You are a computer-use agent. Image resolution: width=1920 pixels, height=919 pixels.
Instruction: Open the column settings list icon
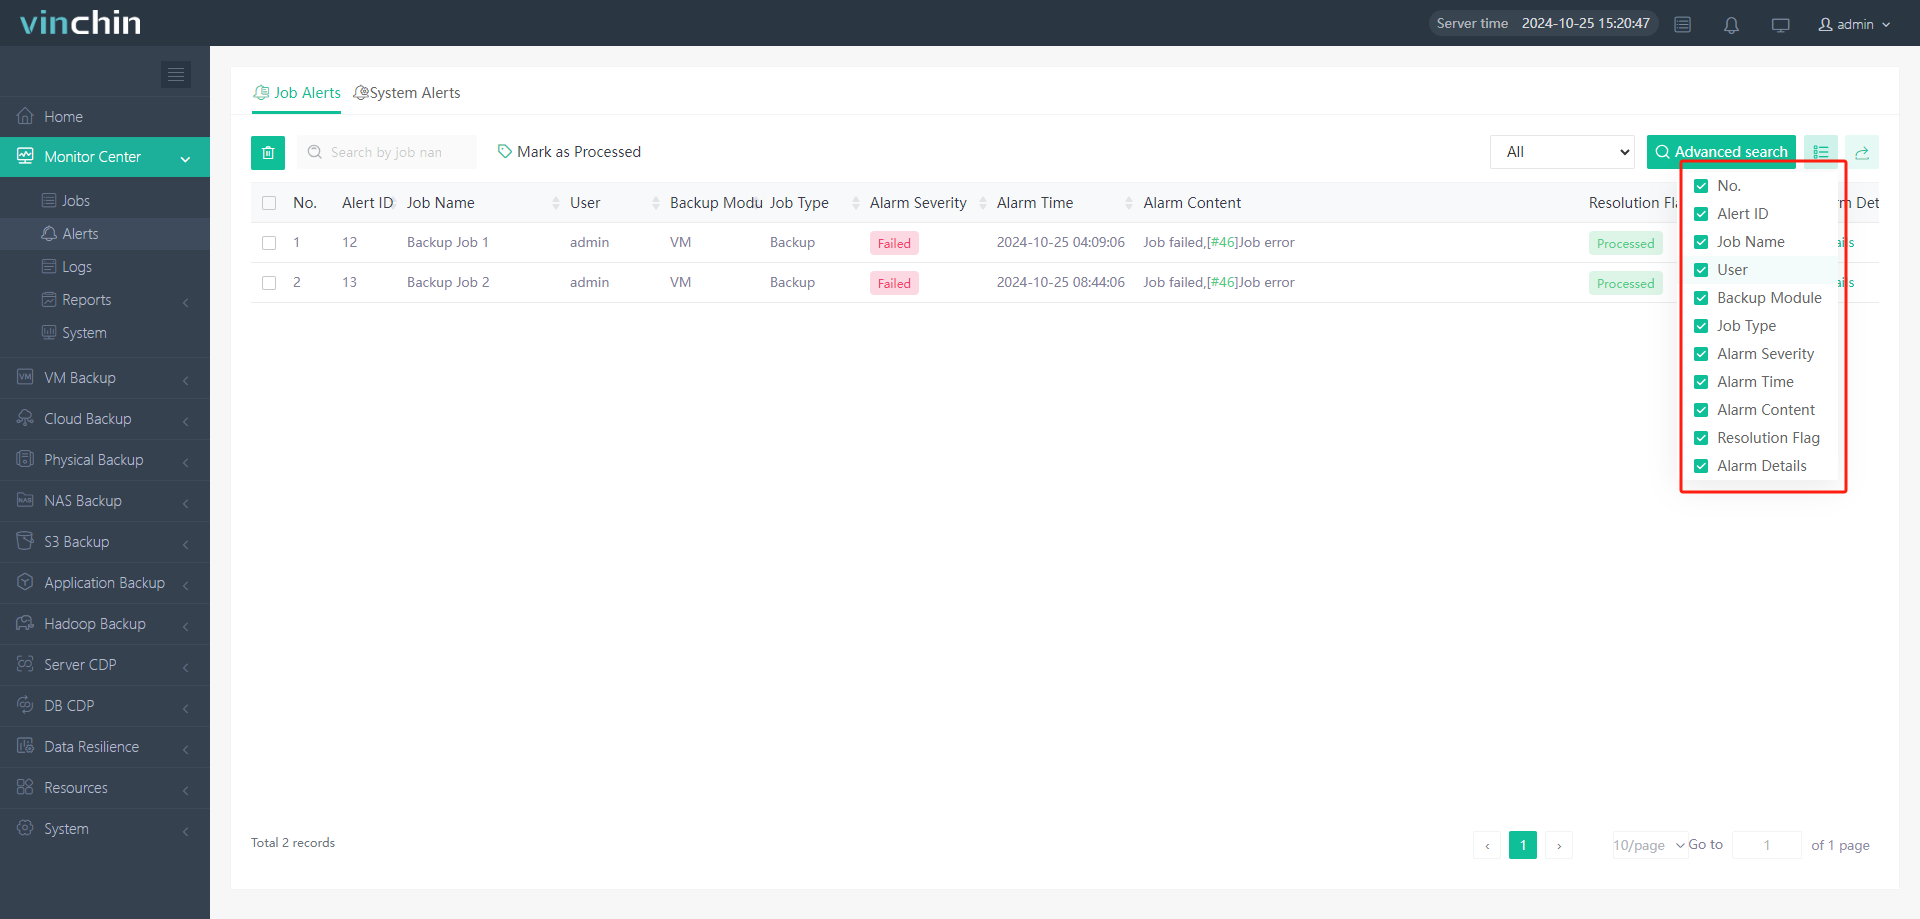click(1820, 153)
